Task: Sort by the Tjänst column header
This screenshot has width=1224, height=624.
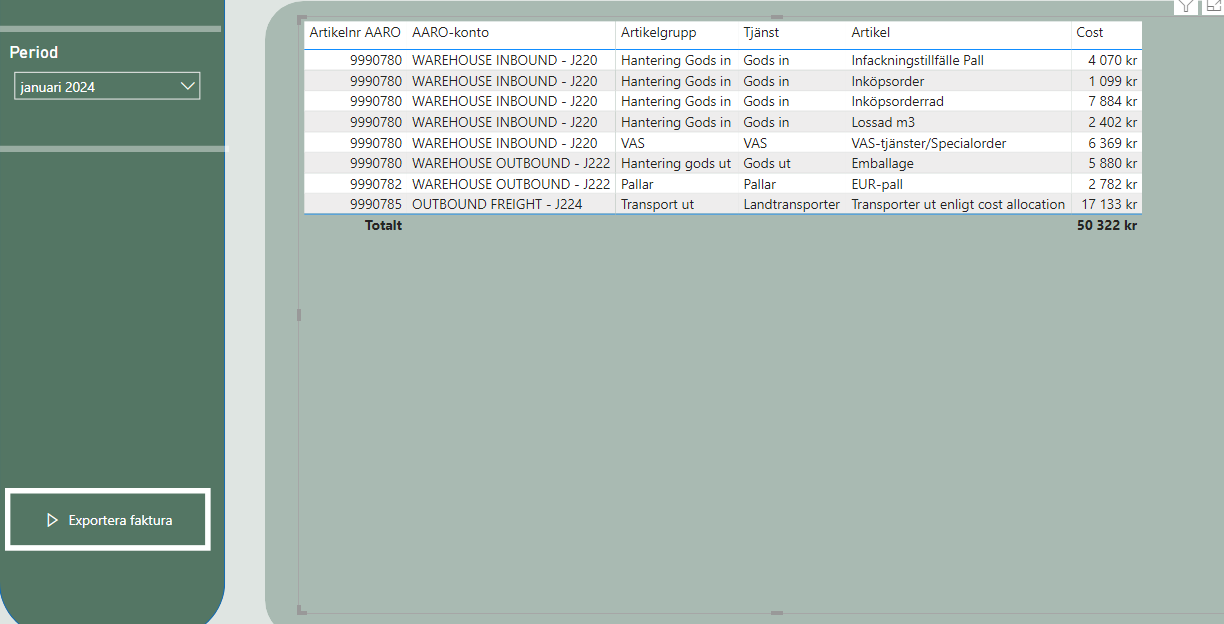Action: pos(761,33)
